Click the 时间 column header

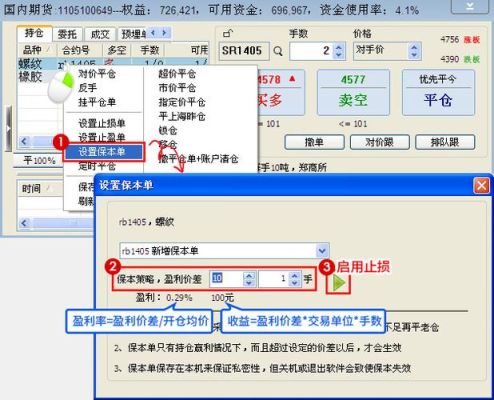coord(39,189)
